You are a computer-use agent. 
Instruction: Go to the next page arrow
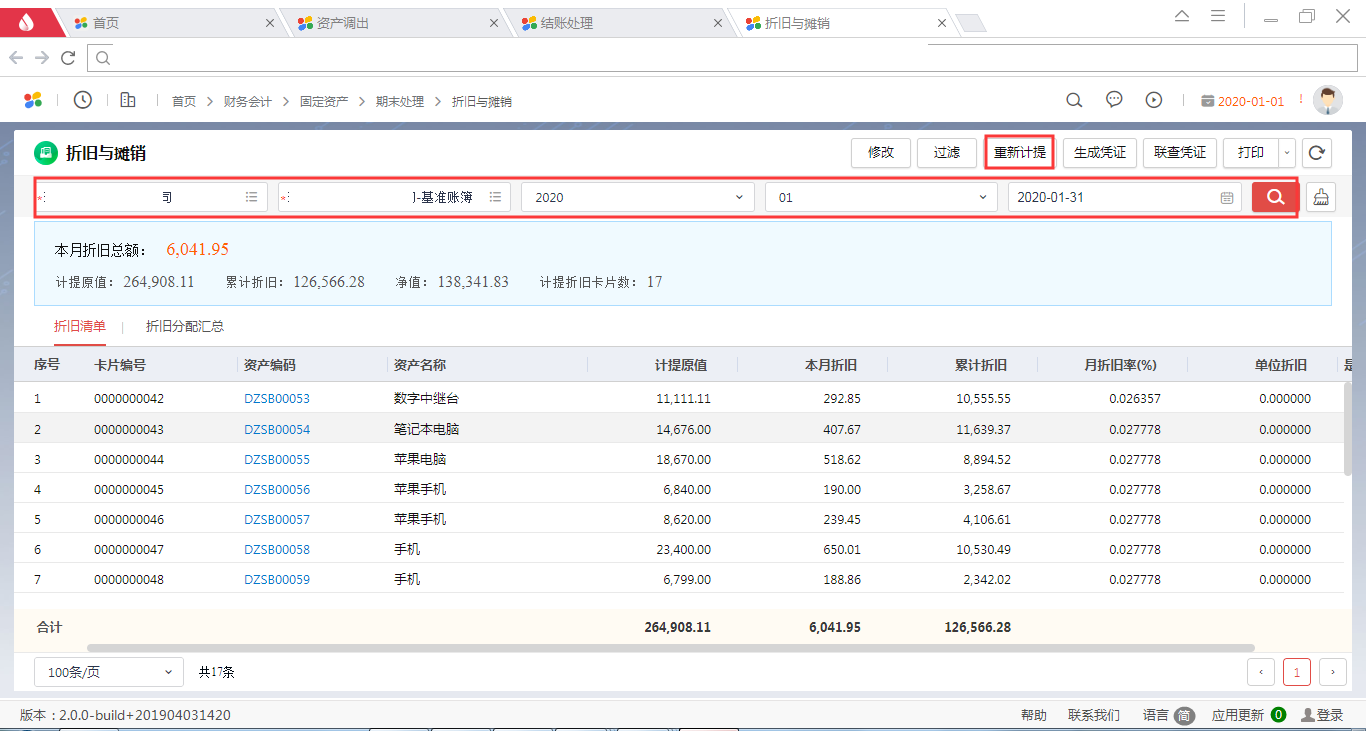pos(1332,672)
